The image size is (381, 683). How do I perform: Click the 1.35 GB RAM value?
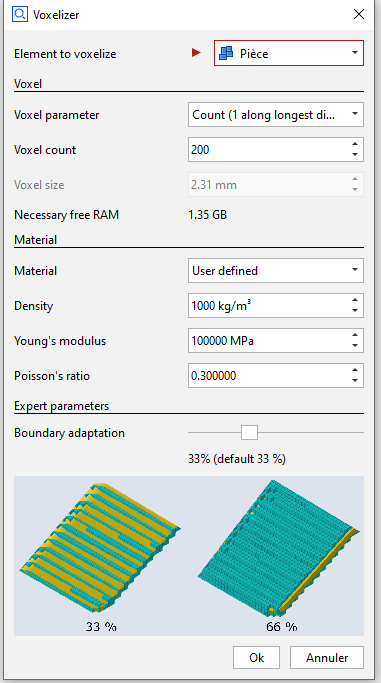pyautogui.click(x=207, y=215)
